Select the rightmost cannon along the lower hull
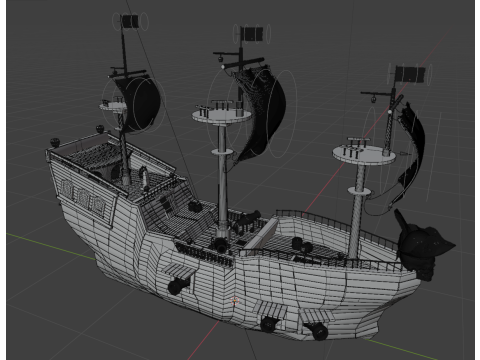The width and height of the screenshot is (480, 360). tap(317, 330)
